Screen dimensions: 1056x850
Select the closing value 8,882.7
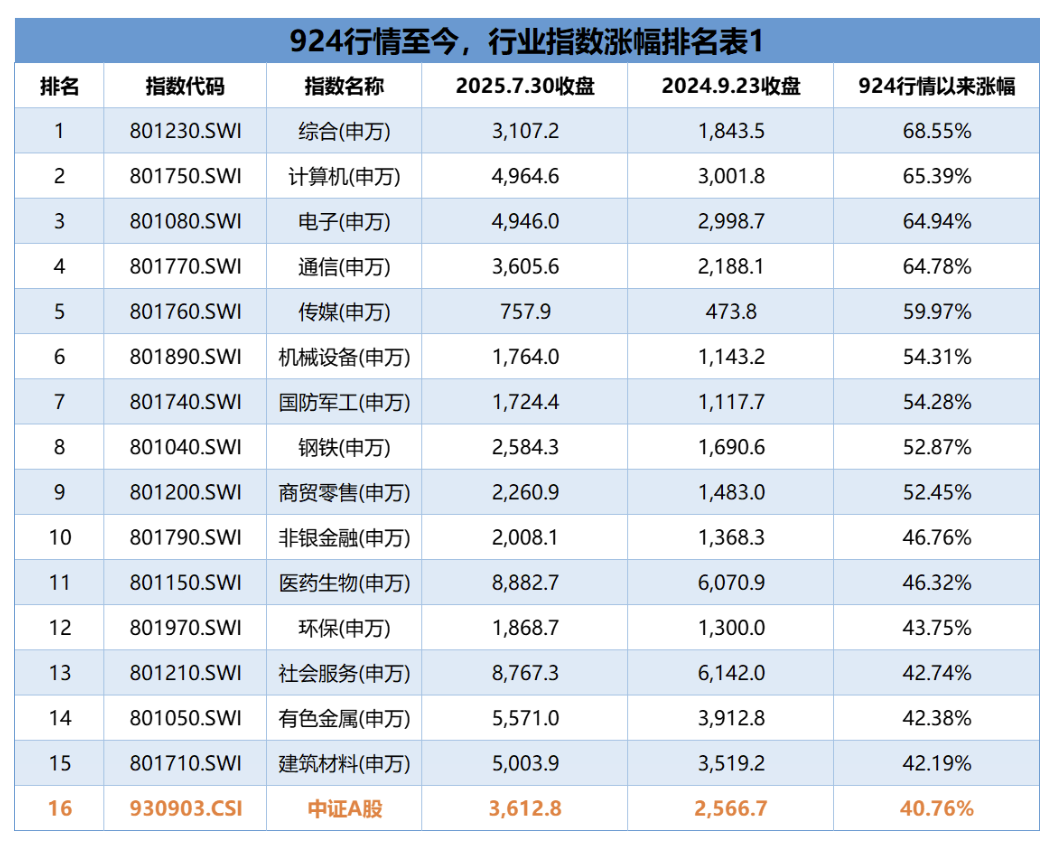tap(525, 582)
